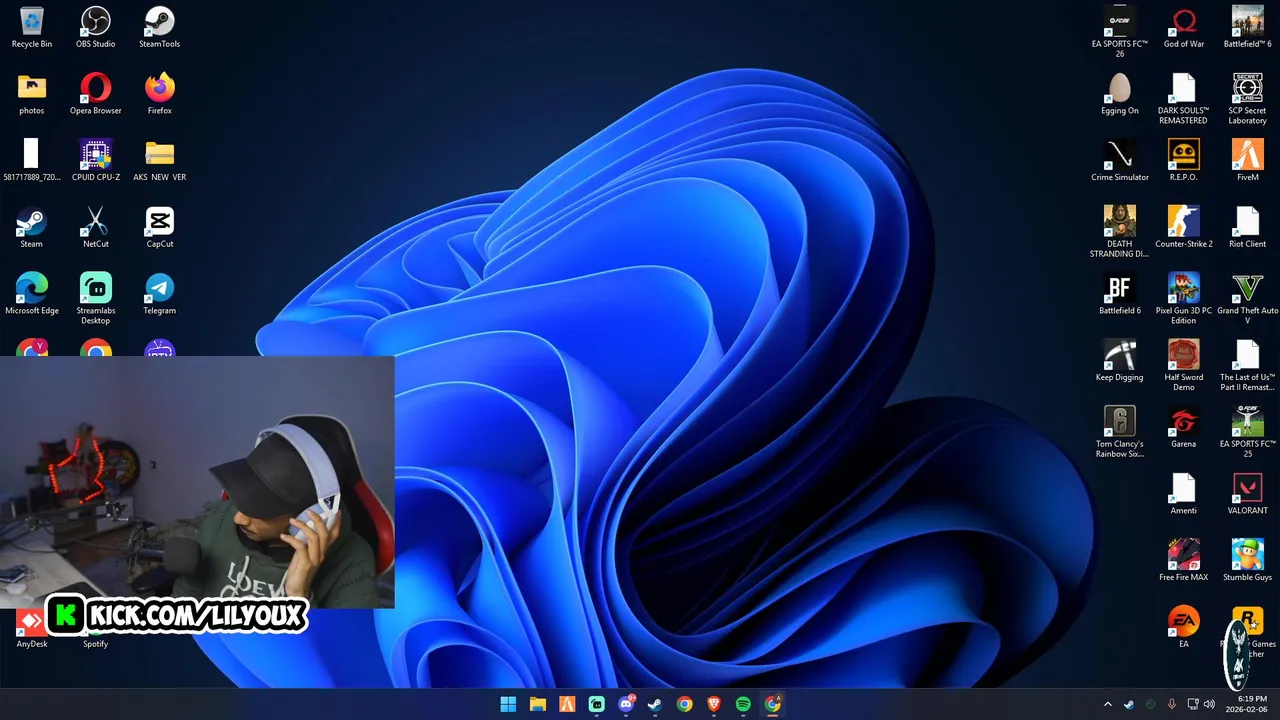Open Discord from the taskbar

626,704
